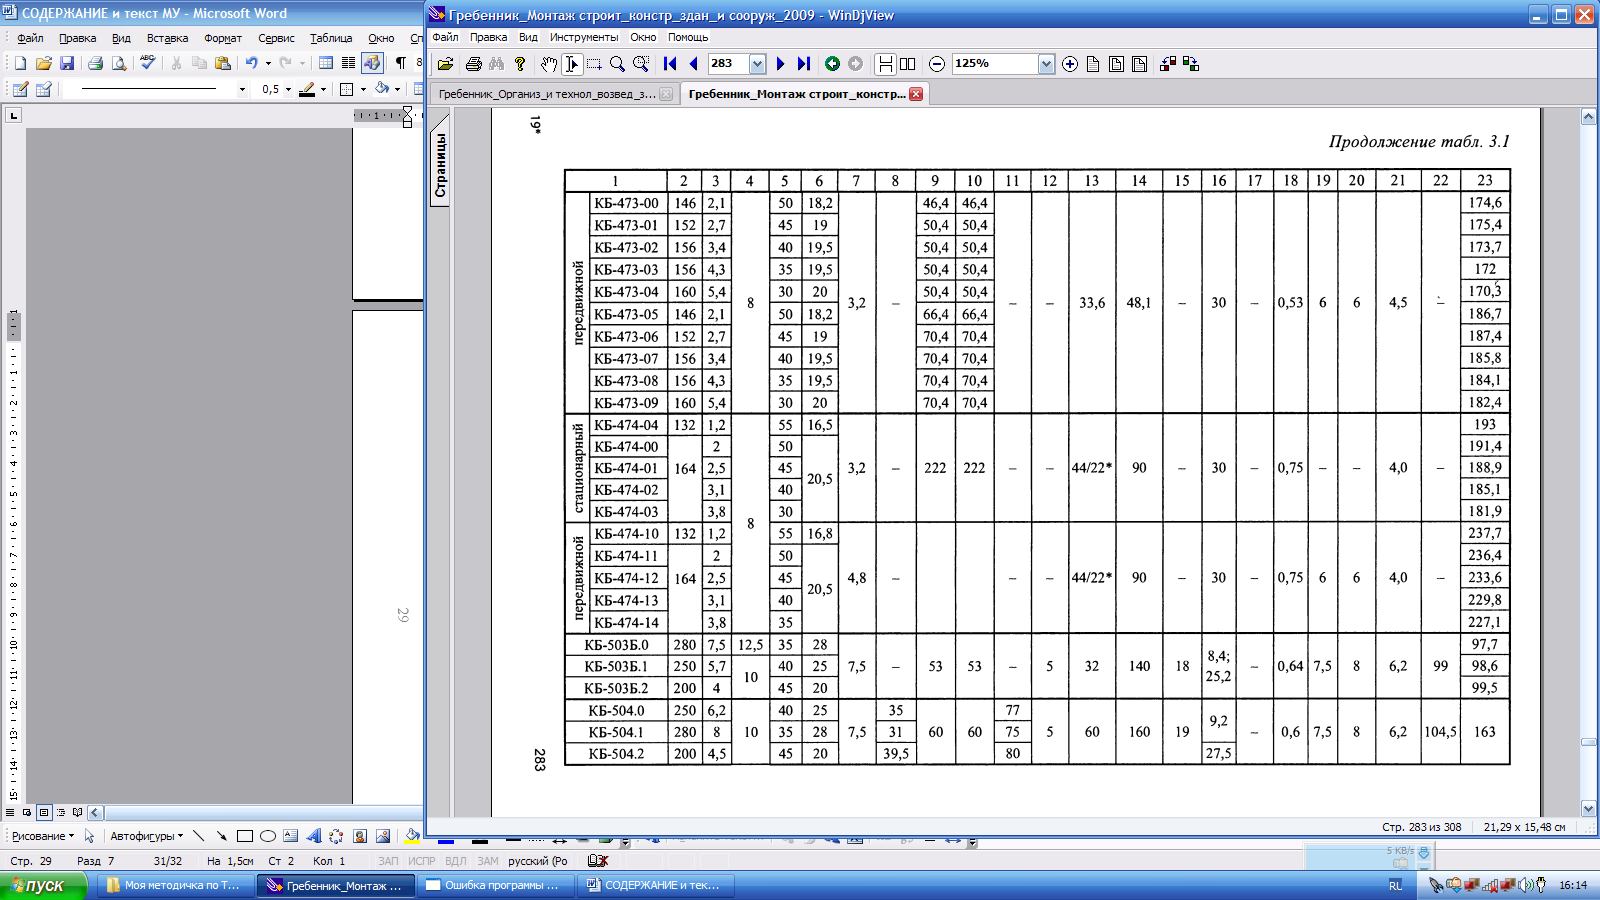Print the DjVu document
1600x900 pixels.
click(474, 64)
